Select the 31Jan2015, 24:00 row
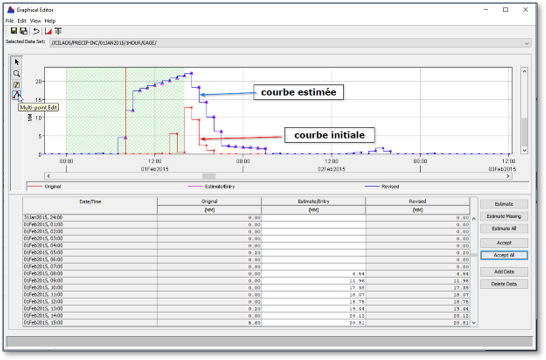Image resolution: width=546 pixels, height=360 pixels. tap(246, 218)
